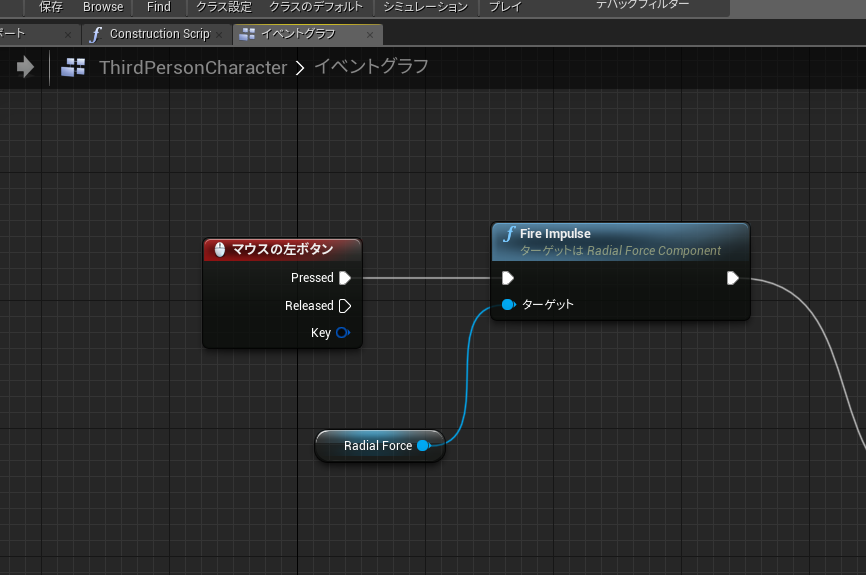The image size is (866, 575).
Task: Click the 'Key' pin label
Action: [320, 333]
